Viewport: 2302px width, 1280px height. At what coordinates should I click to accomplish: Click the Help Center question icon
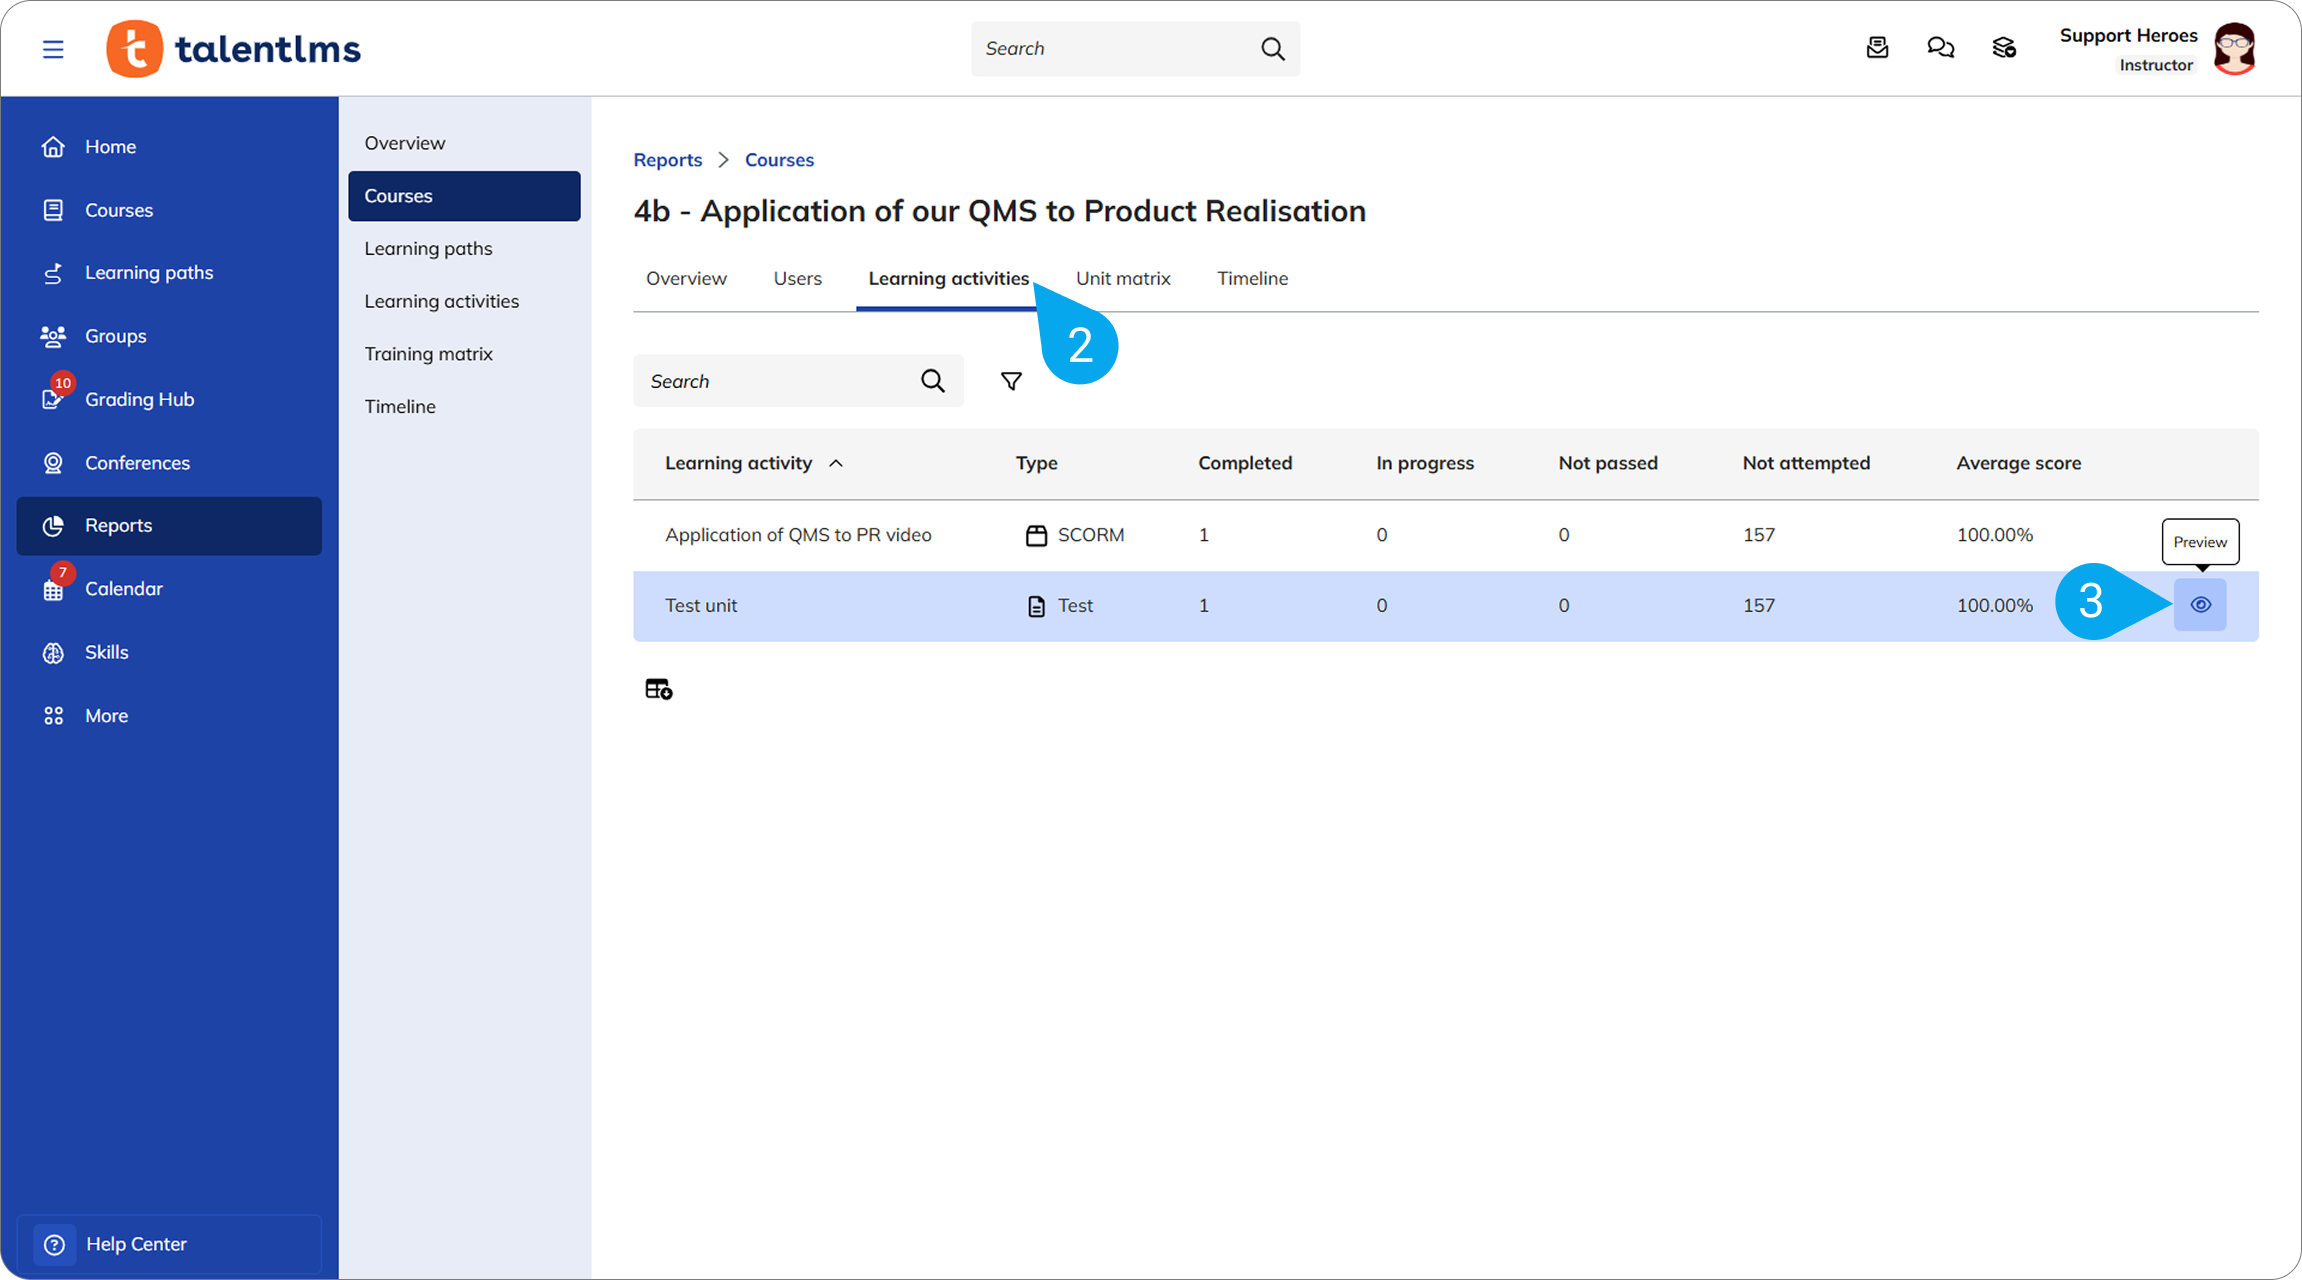pyautogui.click(x=54, y=1244)
